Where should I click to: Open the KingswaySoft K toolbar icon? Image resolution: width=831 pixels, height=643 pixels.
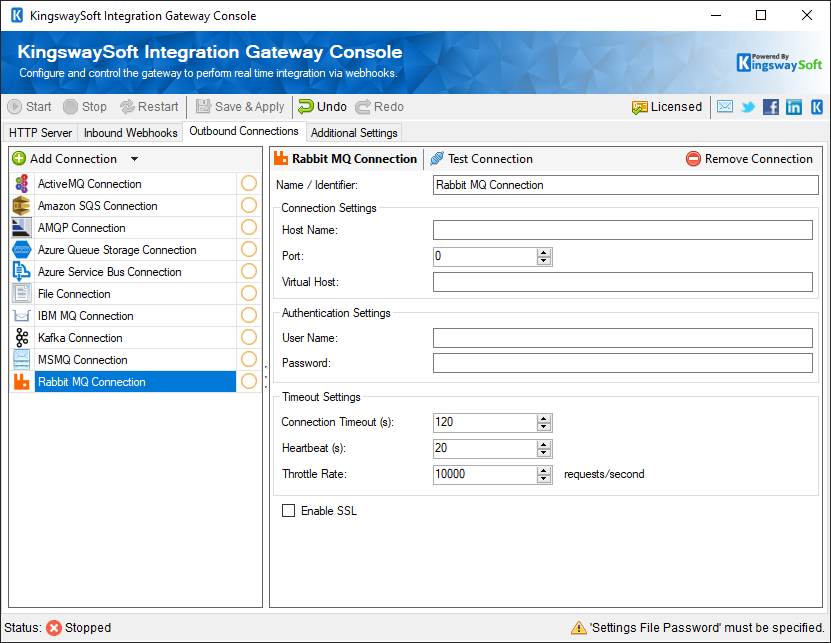pyautogui.click(x=817, y=107)
